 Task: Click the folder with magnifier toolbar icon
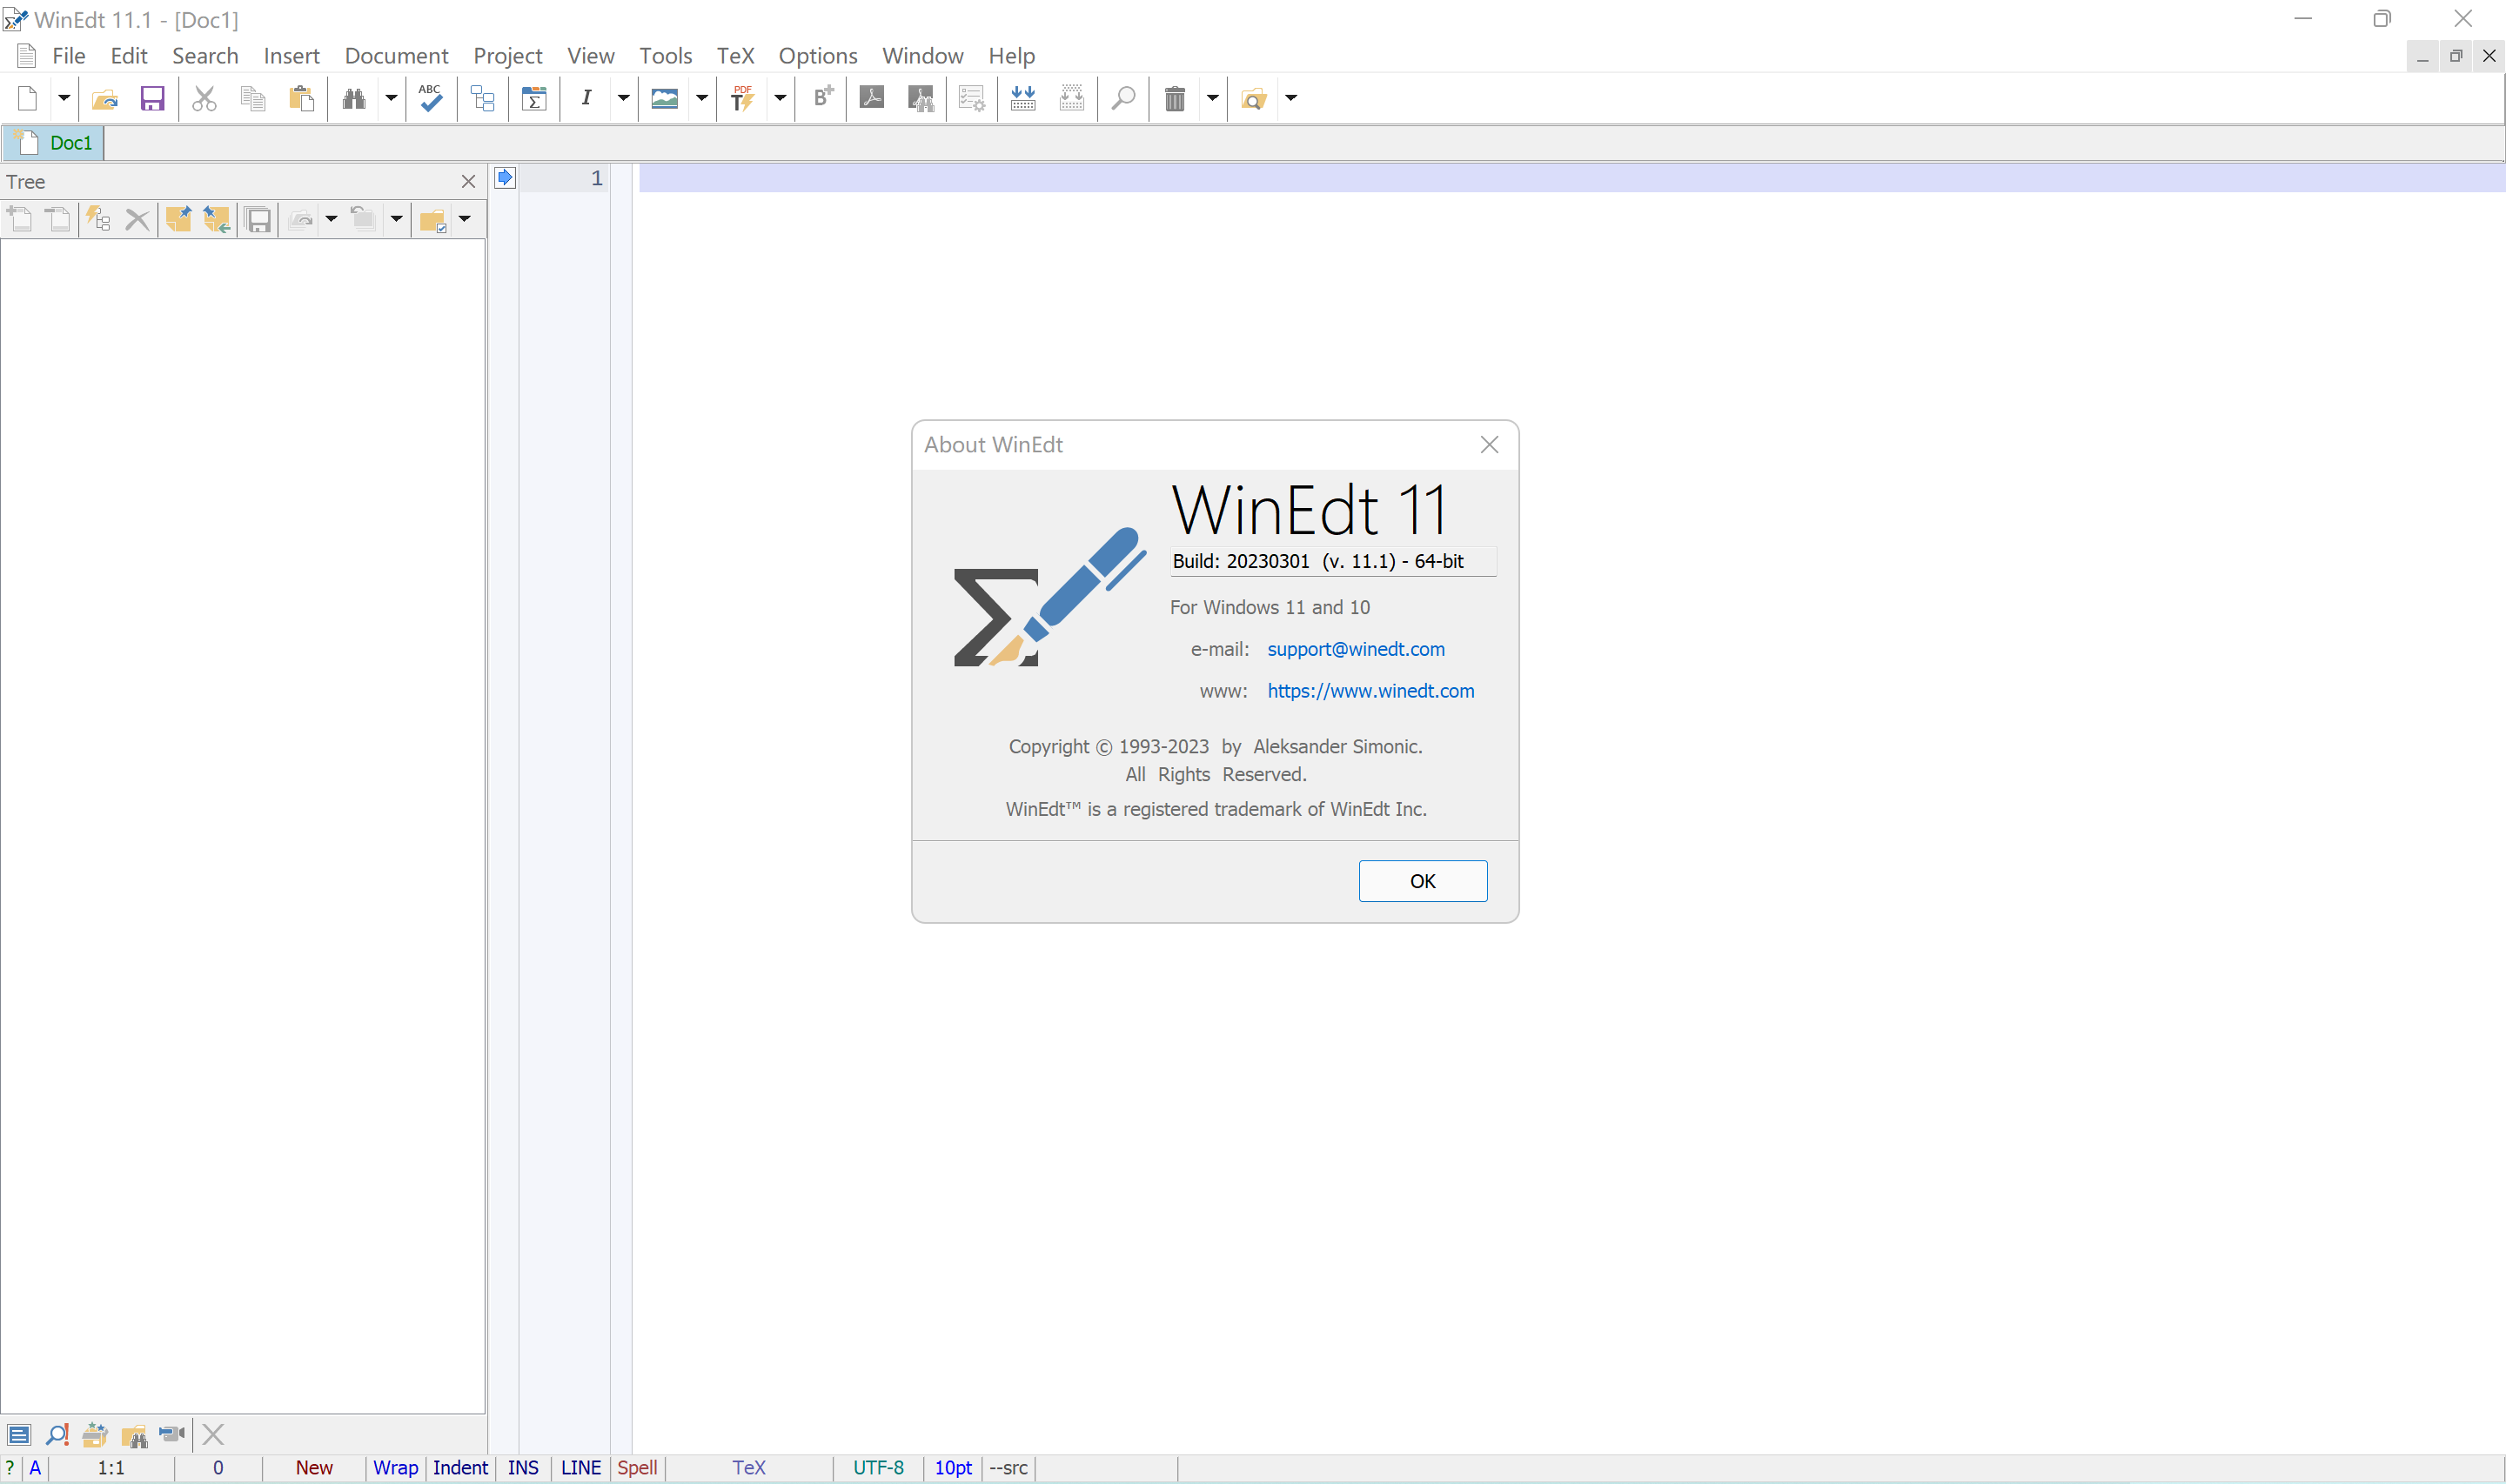point(1253,98)
